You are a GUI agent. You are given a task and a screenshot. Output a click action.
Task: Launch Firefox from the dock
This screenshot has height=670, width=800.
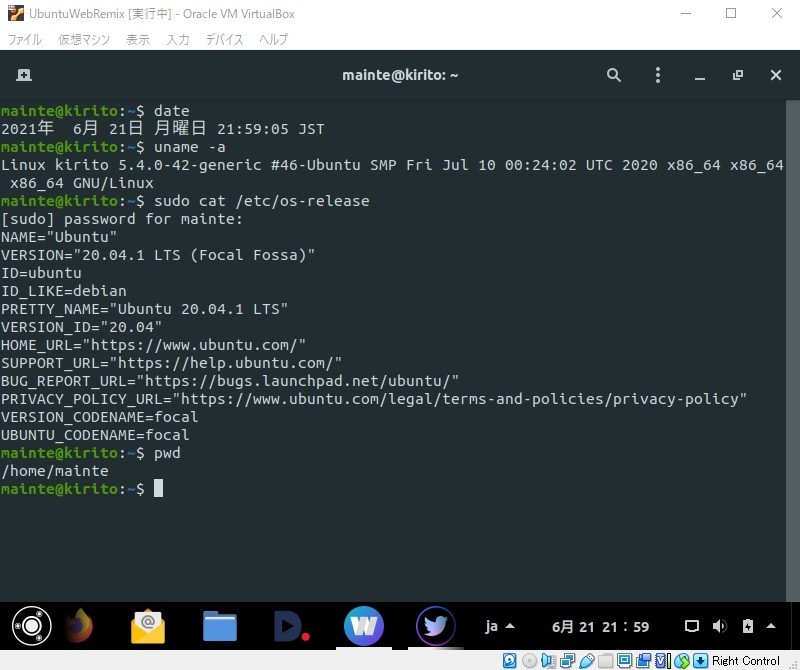pos(80,626)
